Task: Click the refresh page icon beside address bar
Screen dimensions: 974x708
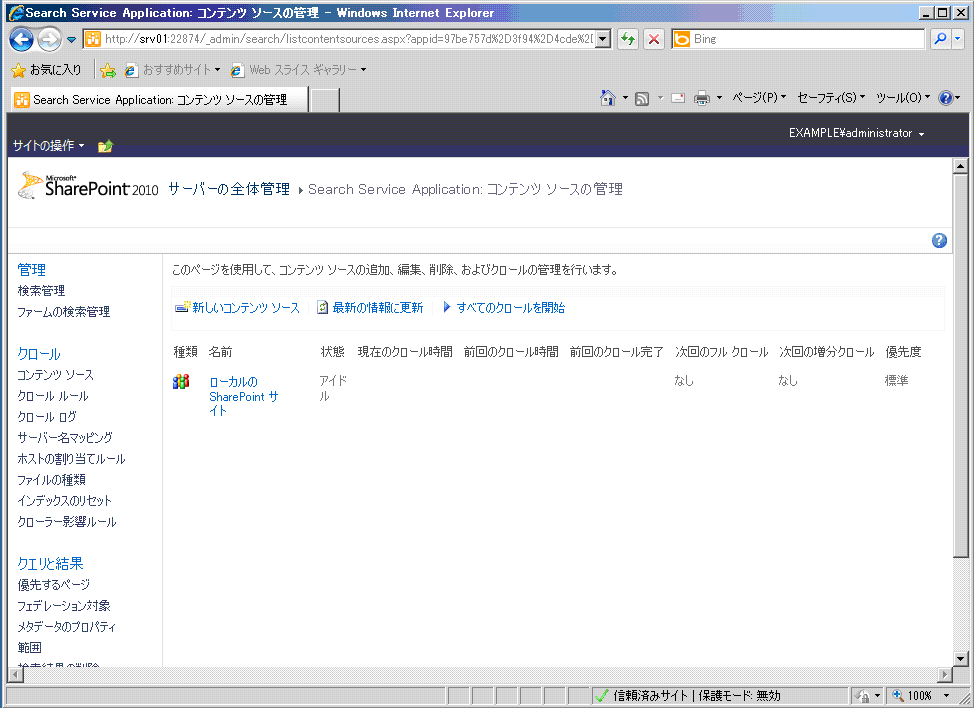Action: click(x=628, y=39)
